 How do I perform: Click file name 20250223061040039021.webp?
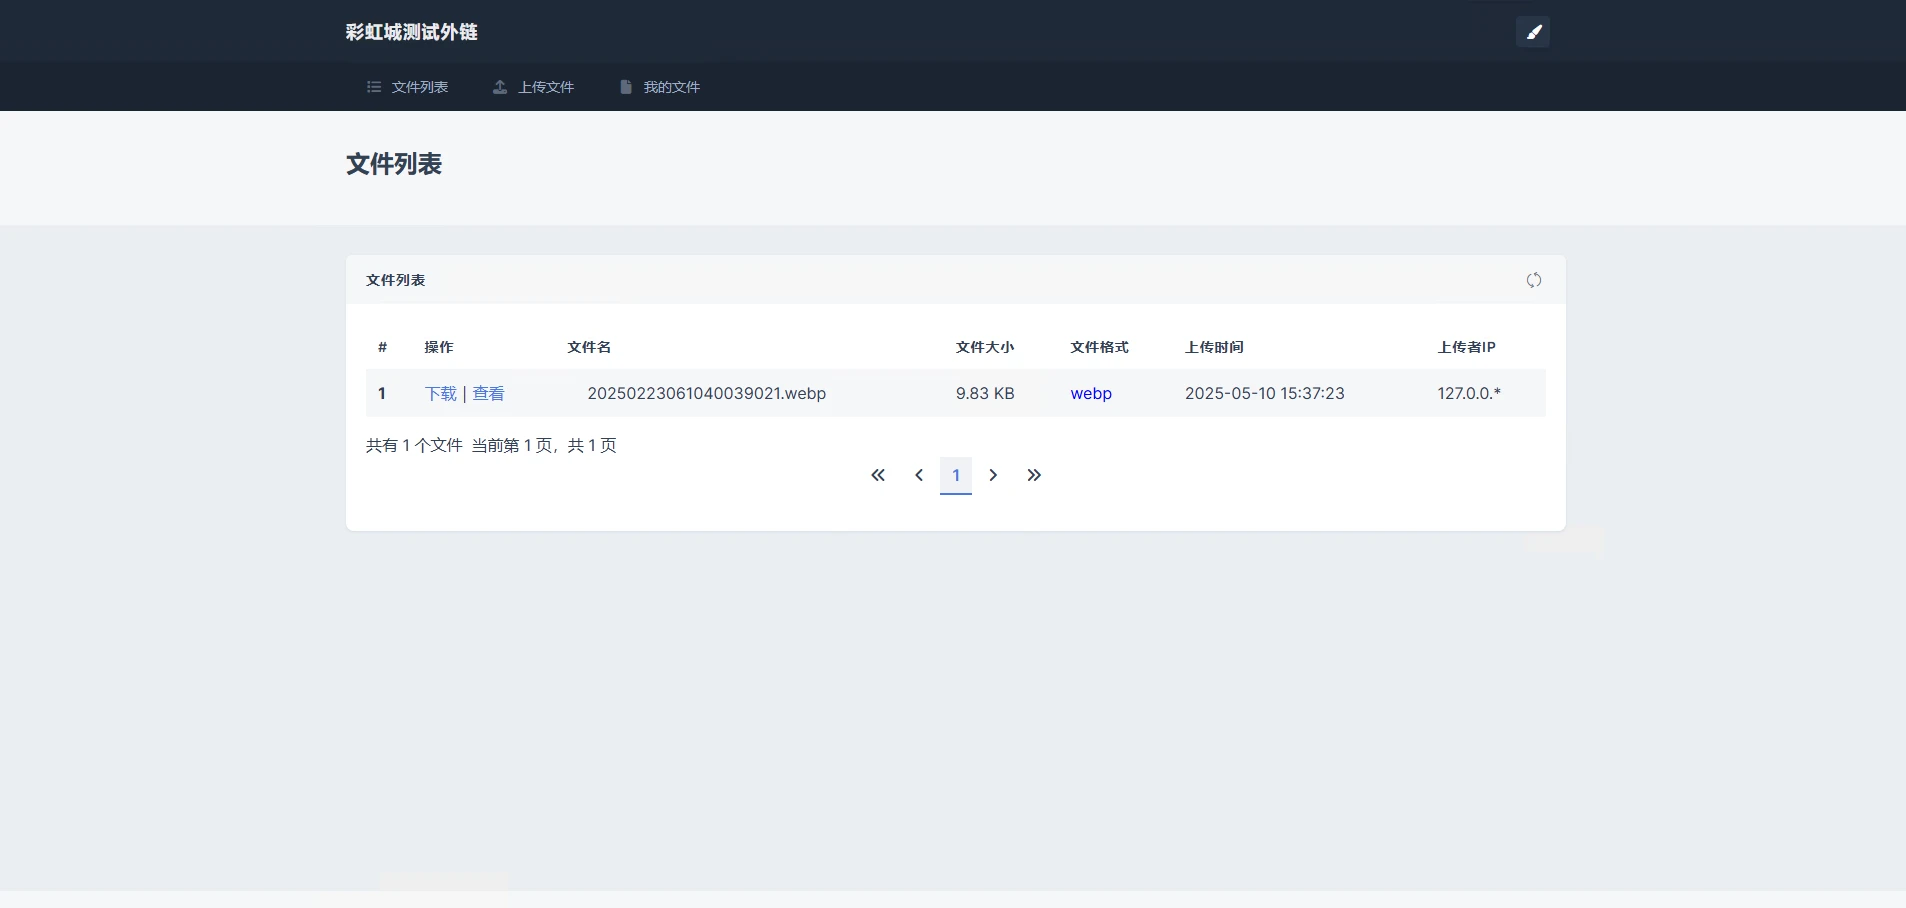coord(706,394)
